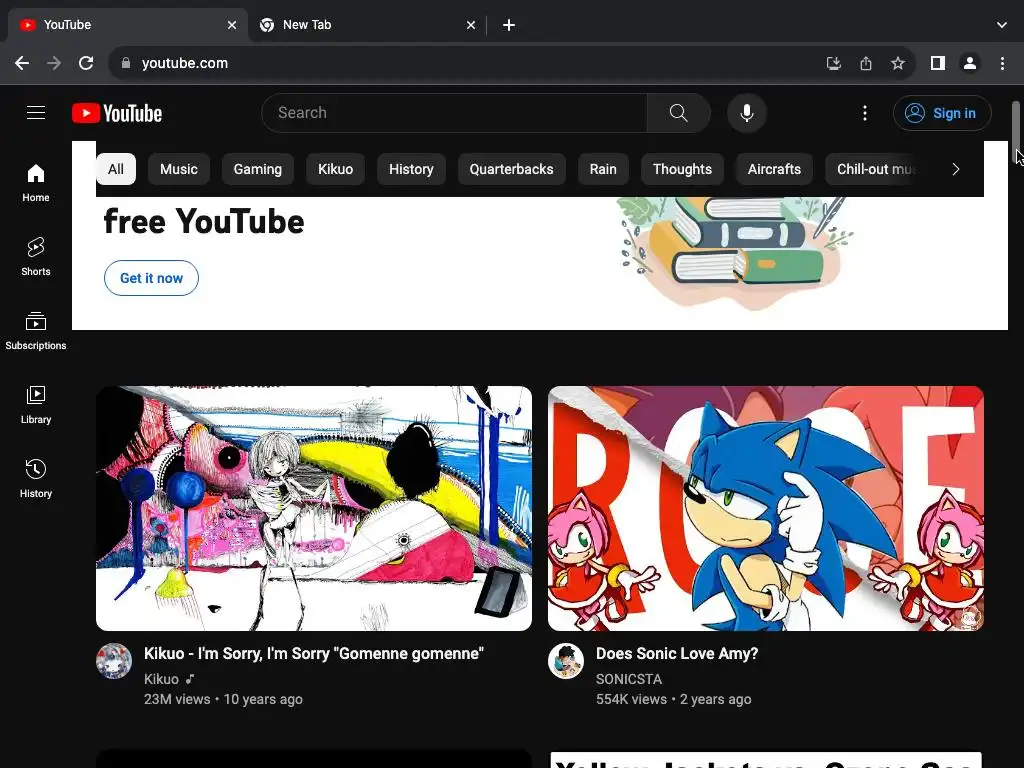Open Library in the sidebar
Image resolution: width=1024 pixels, height=768 pixels.
[36, 405]
